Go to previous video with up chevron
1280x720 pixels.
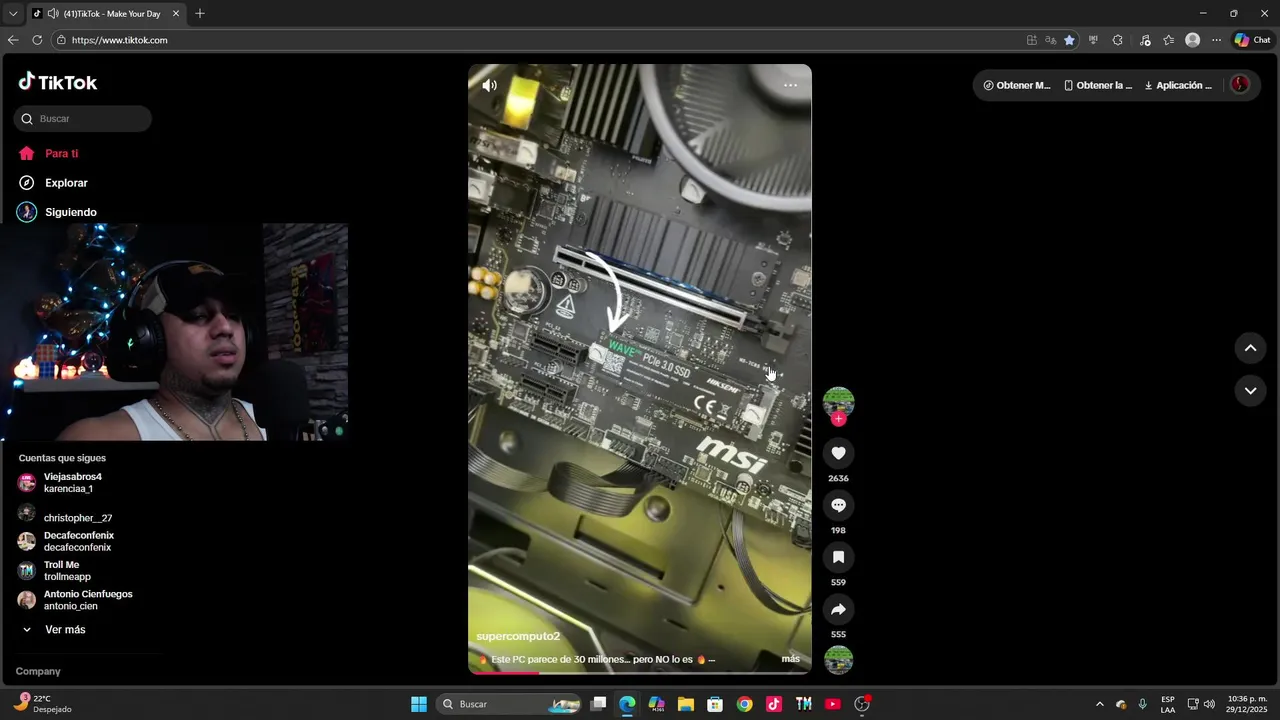coord(1250,348)
